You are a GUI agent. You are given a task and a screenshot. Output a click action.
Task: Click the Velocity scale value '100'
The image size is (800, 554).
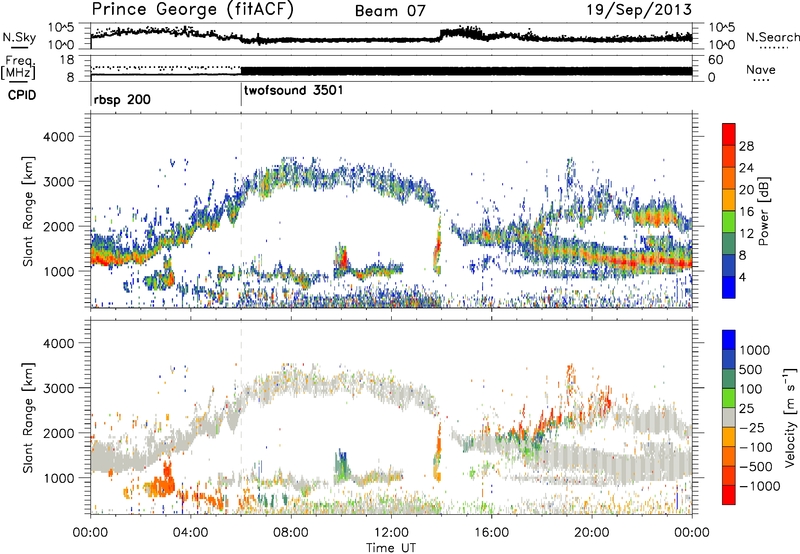(x=751, y=389)
